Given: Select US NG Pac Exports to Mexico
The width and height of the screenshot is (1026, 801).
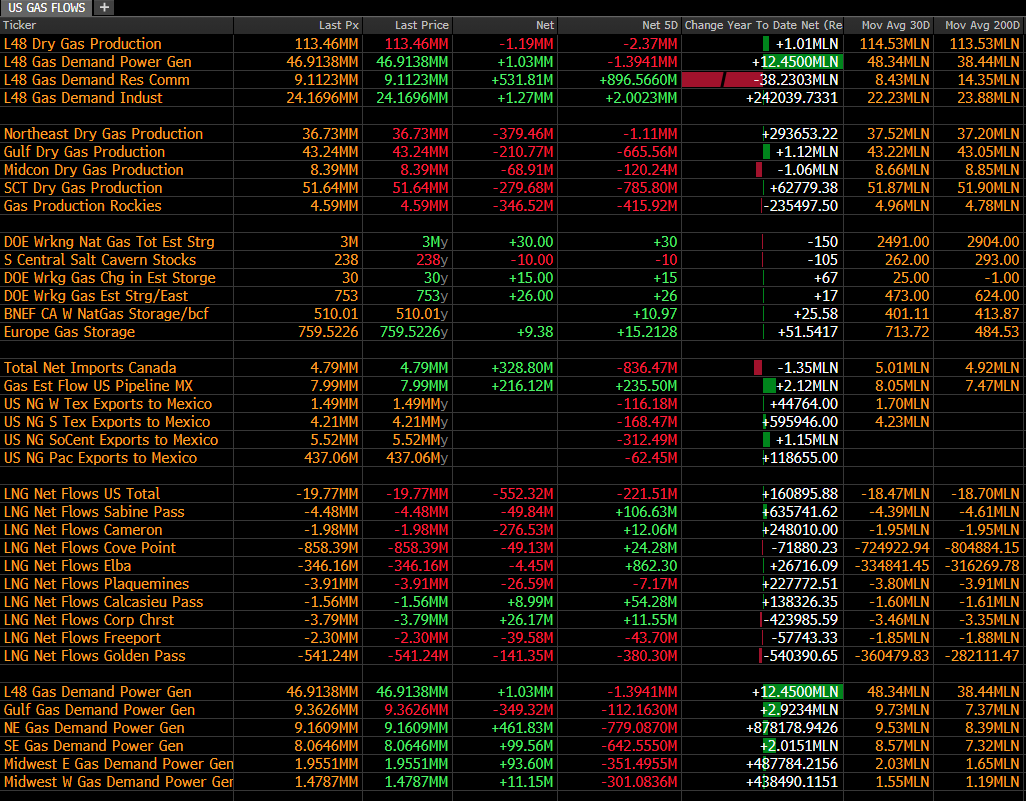Looking at the screenshot, I should 100,458.
